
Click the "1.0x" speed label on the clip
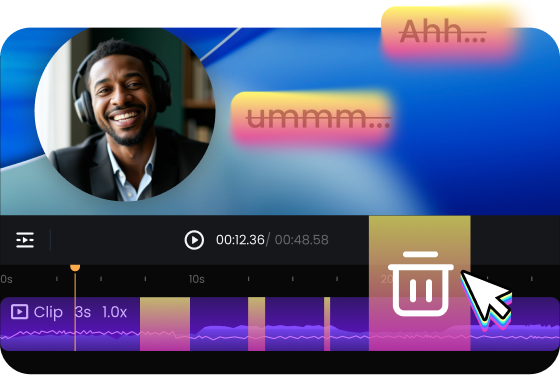point(115,312)
